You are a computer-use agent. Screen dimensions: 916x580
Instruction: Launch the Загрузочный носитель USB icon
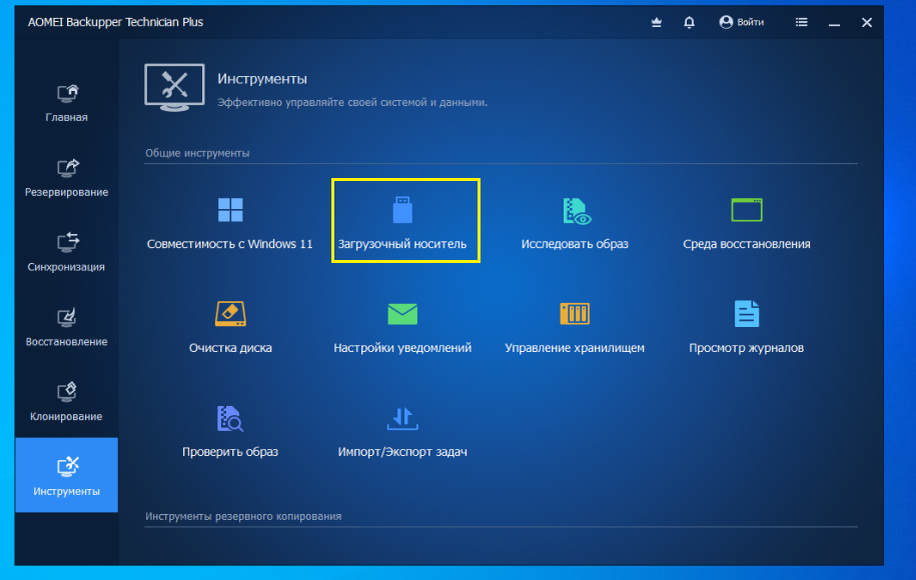403,210
